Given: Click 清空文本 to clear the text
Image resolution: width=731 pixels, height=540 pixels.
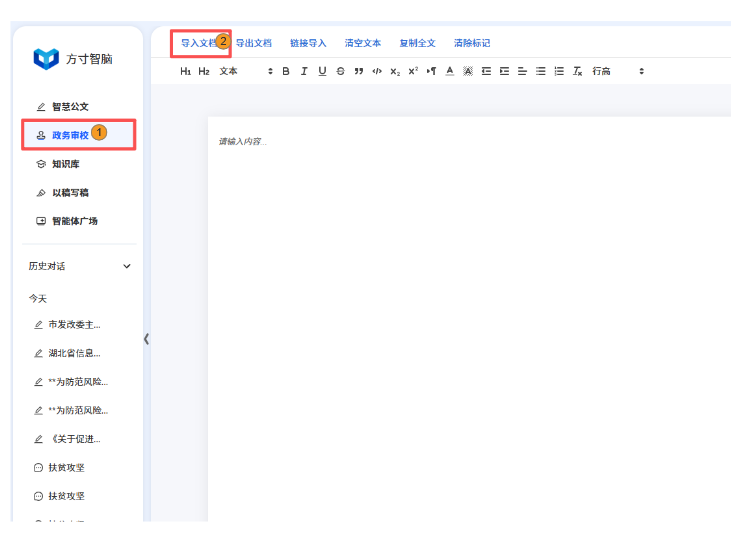Looking at the screenshot, I should (363, 43).
